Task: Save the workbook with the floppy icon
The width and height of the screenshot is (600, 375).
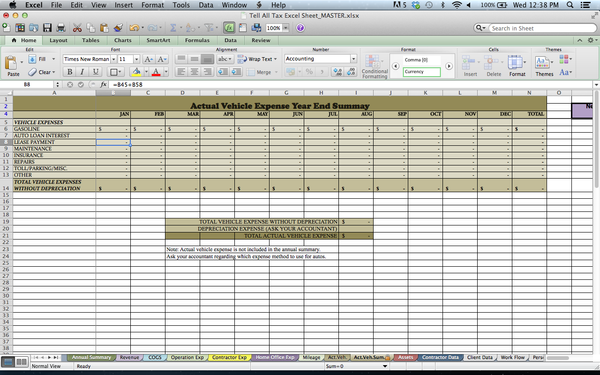Action: coord(47,28)
